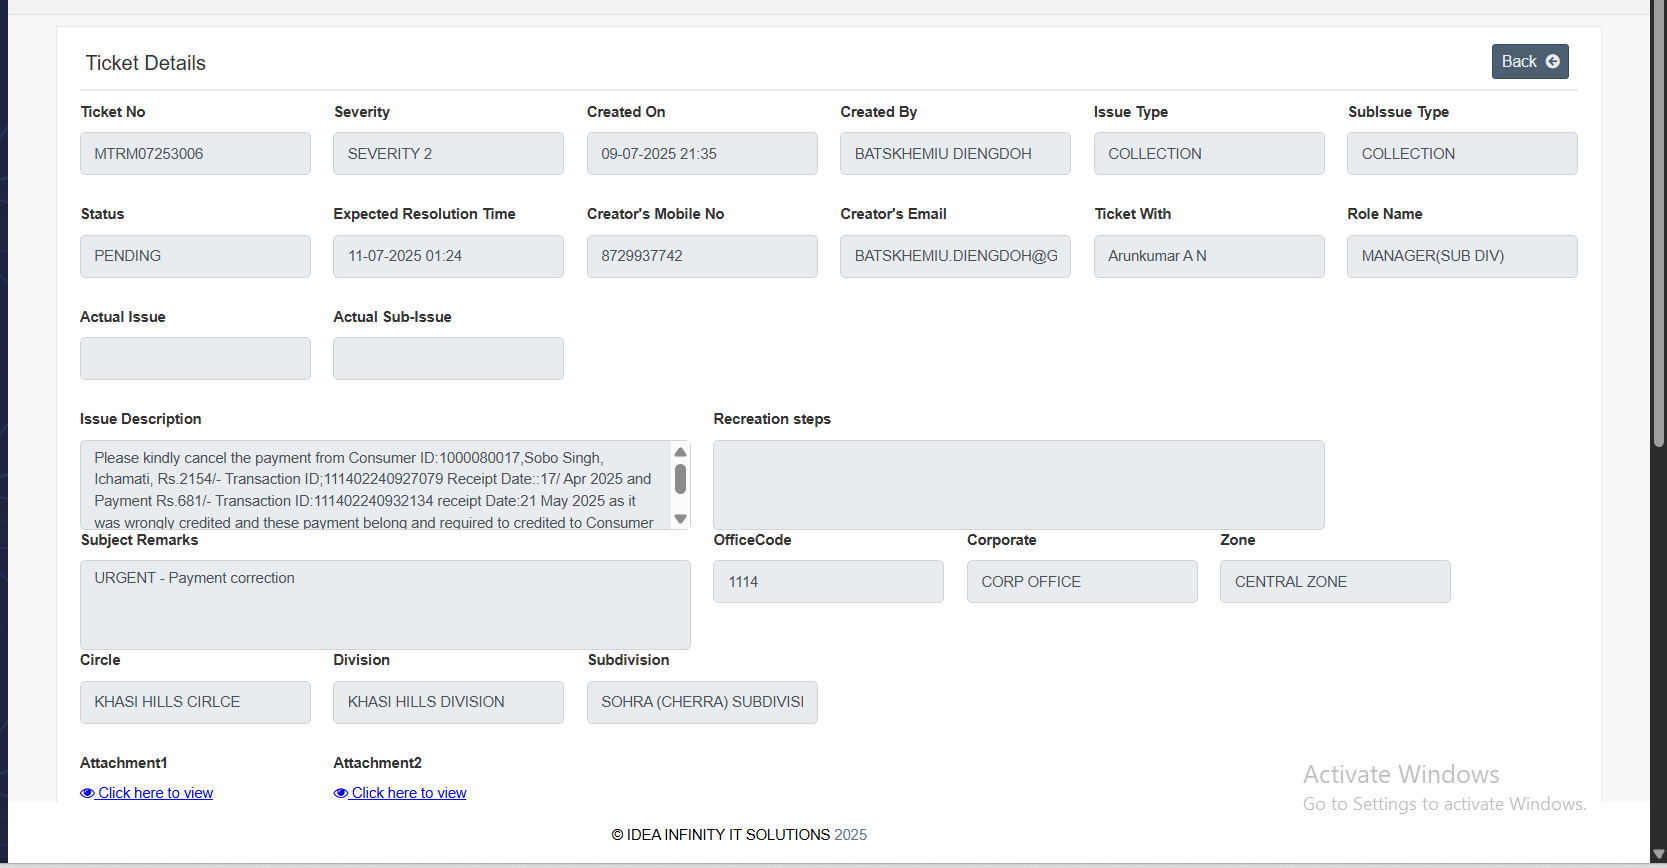Click the Subject Remarks text area
The image size is (1667, 868).
385,605
